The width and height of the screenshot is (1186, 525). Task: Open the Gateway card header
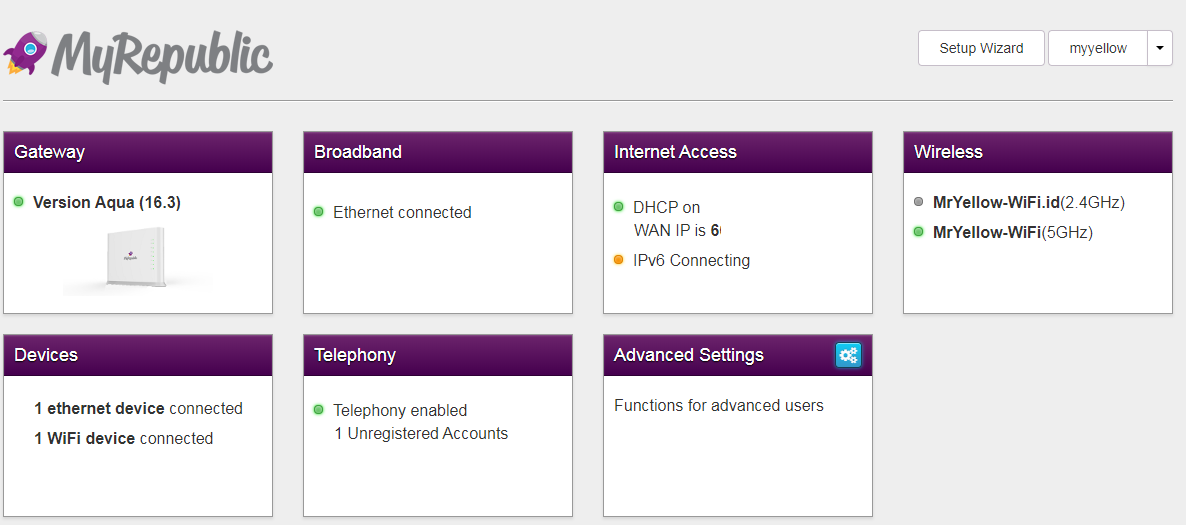tap(138, 152)
